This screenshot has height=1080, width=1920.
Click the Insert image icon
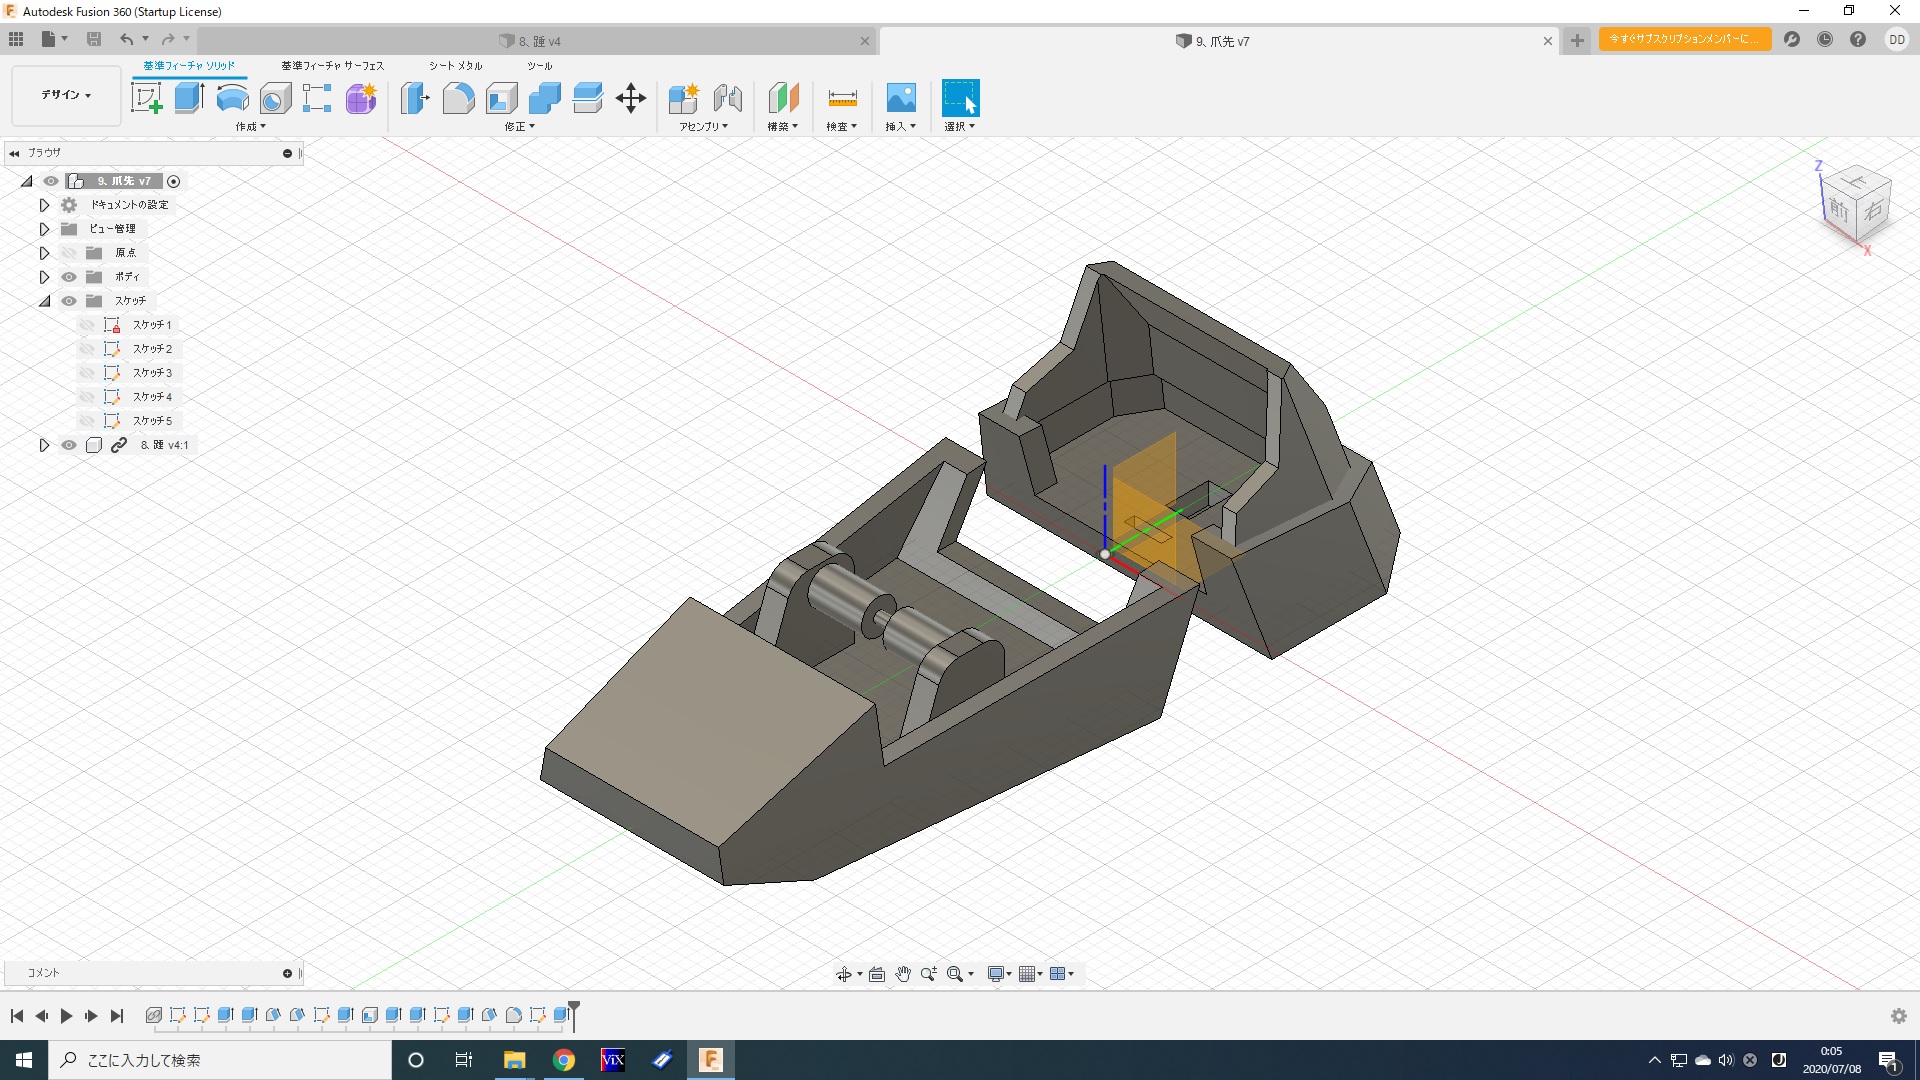pos(901,98)
